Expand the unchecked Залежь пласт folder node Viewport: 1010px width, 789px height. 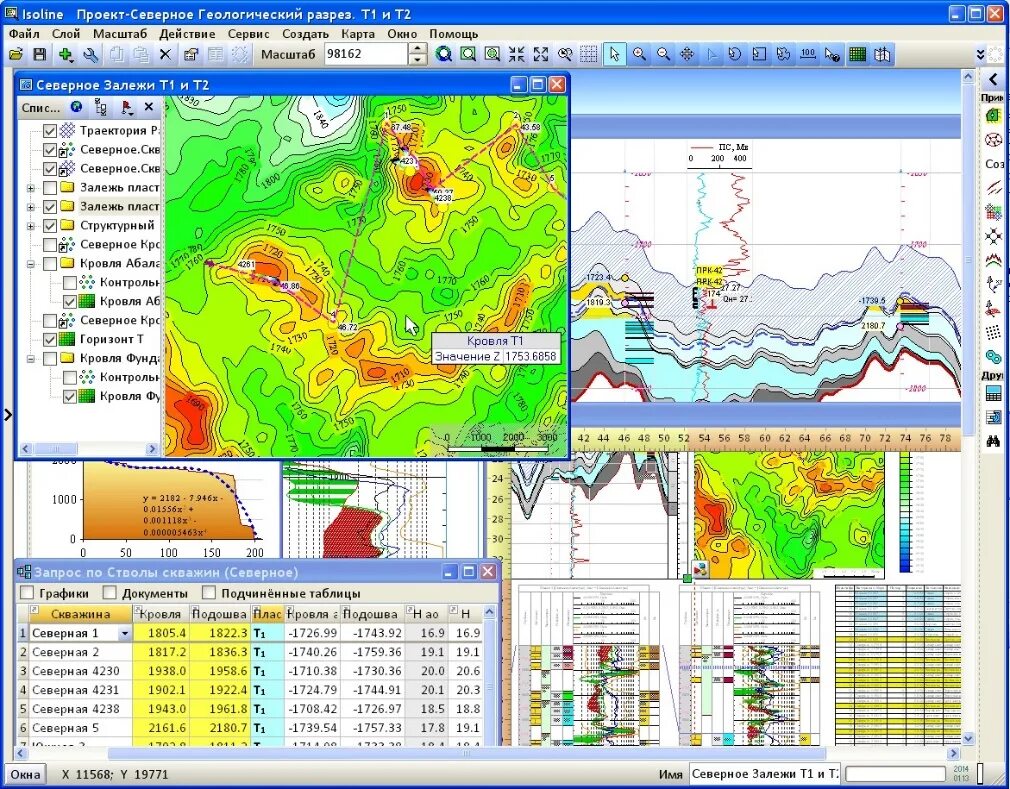[30, 188]
